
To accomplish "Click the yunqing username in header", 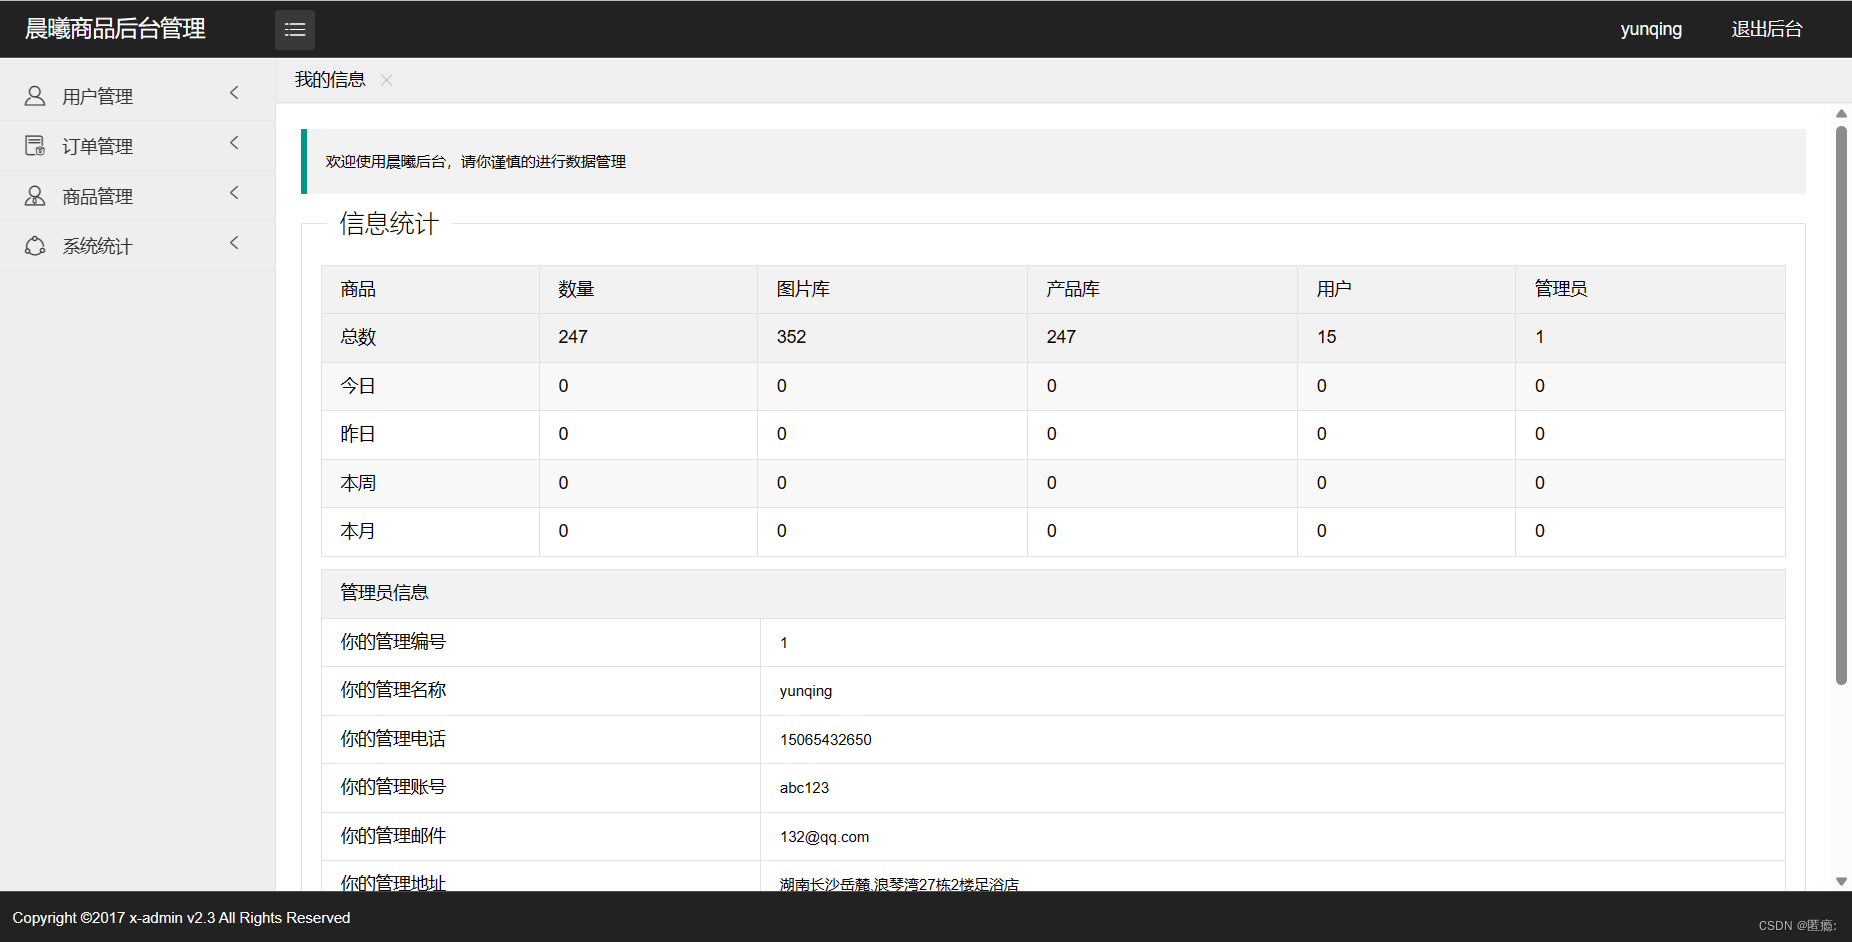I will pyautogui.click(x=1651, y=29).
